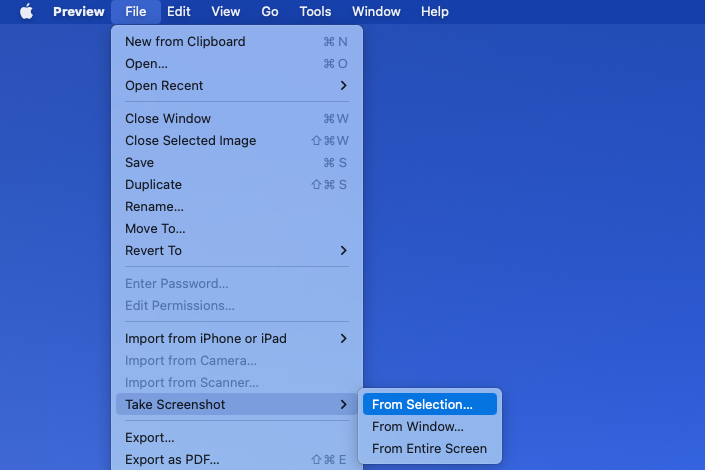Open the Help menu
Screen dimensions: 705x470
point(434,12)
